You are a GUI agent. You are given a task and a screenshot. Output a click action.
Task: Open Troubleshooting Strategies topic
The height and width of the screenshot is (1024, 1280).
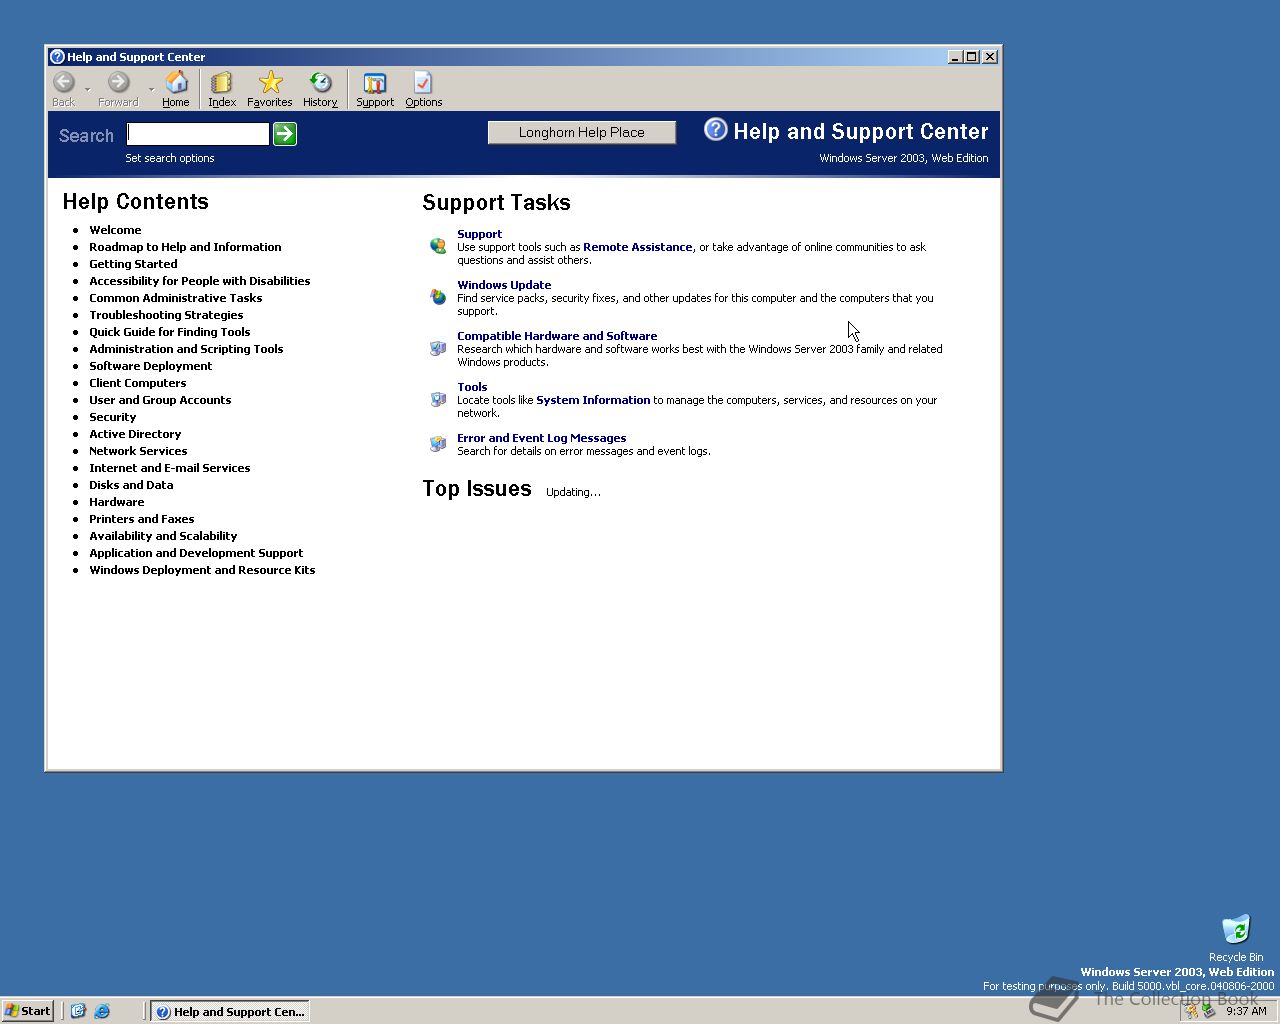click(x=166, y=315)
